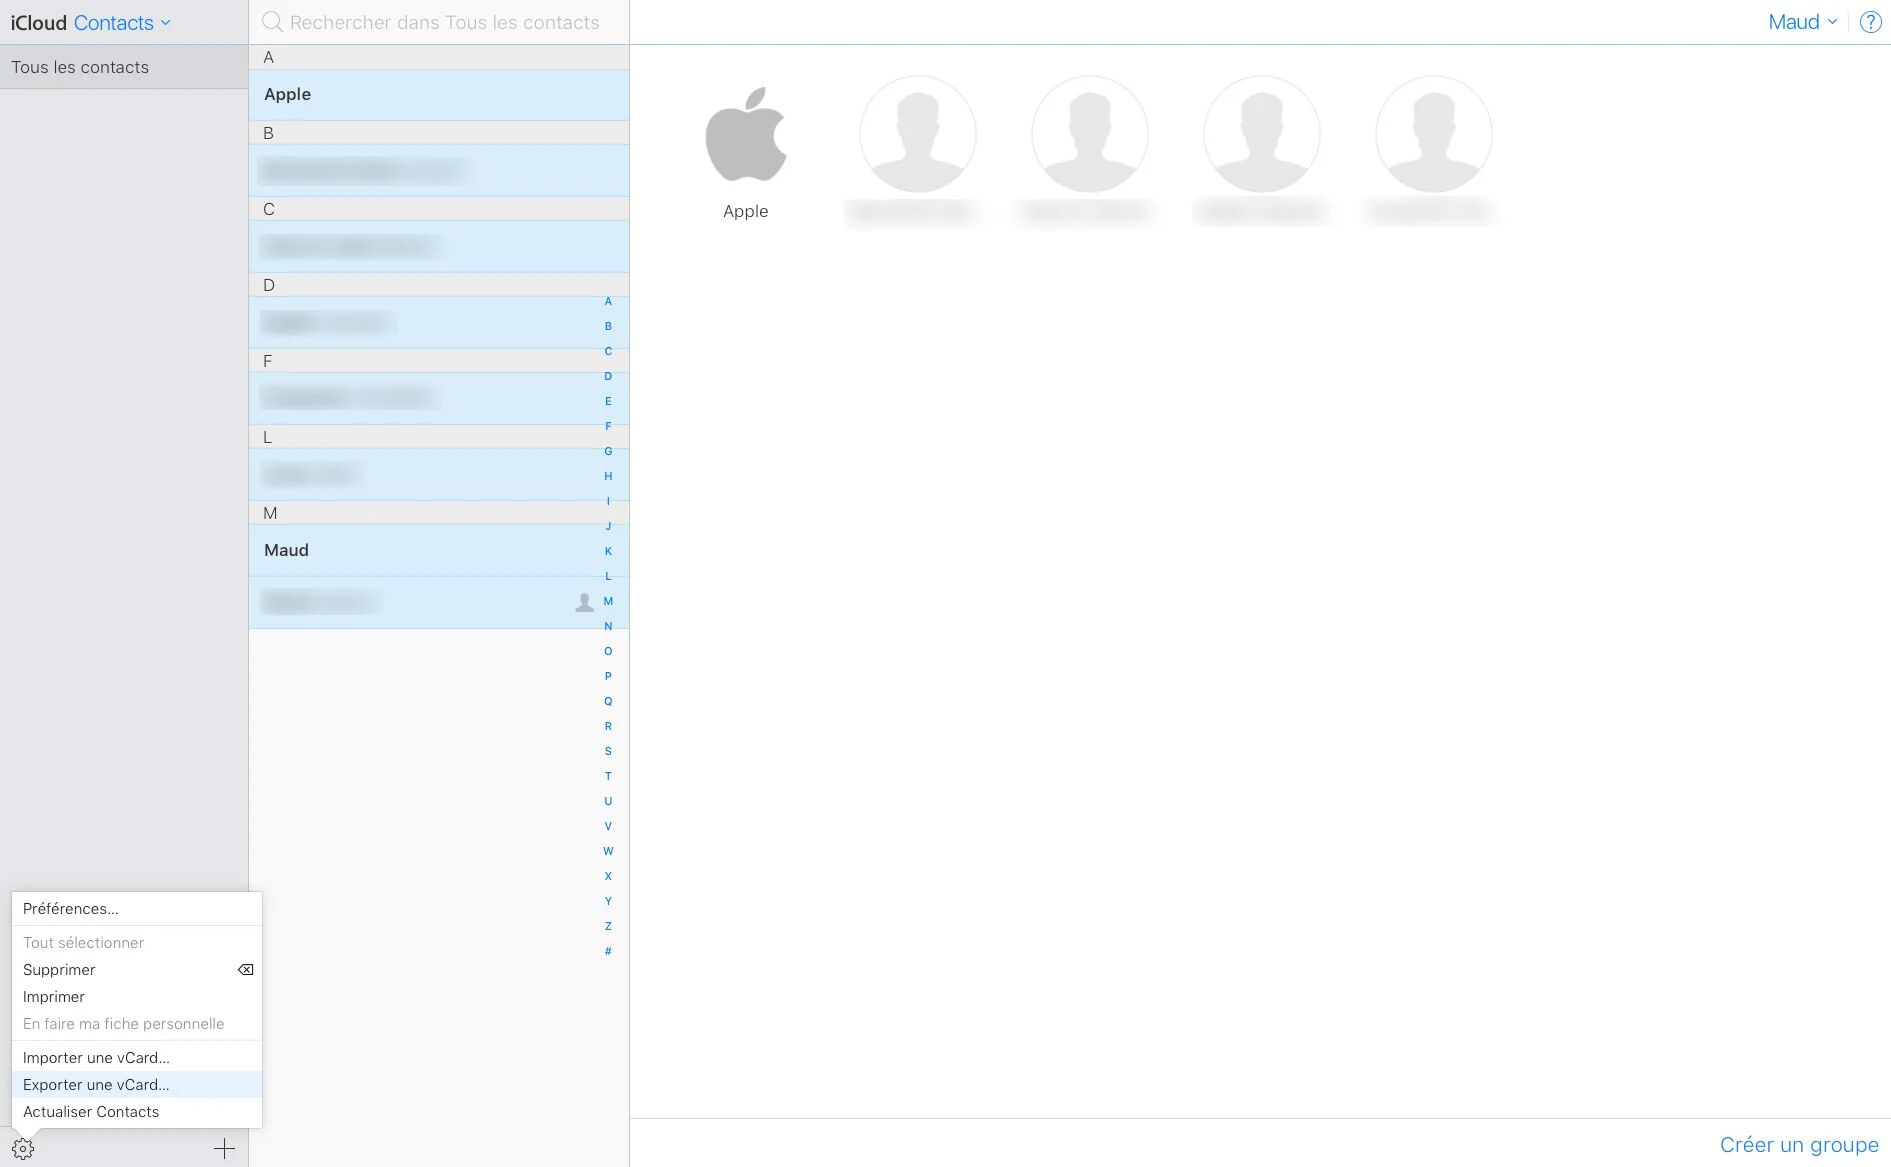Jump to letter P in index

[608, 676]
